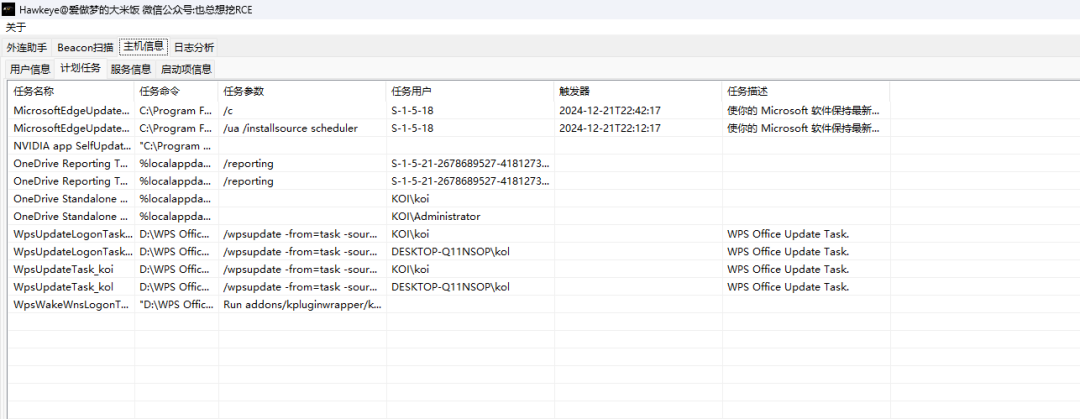Open the 日志分析 tab

tap(194, 48)
